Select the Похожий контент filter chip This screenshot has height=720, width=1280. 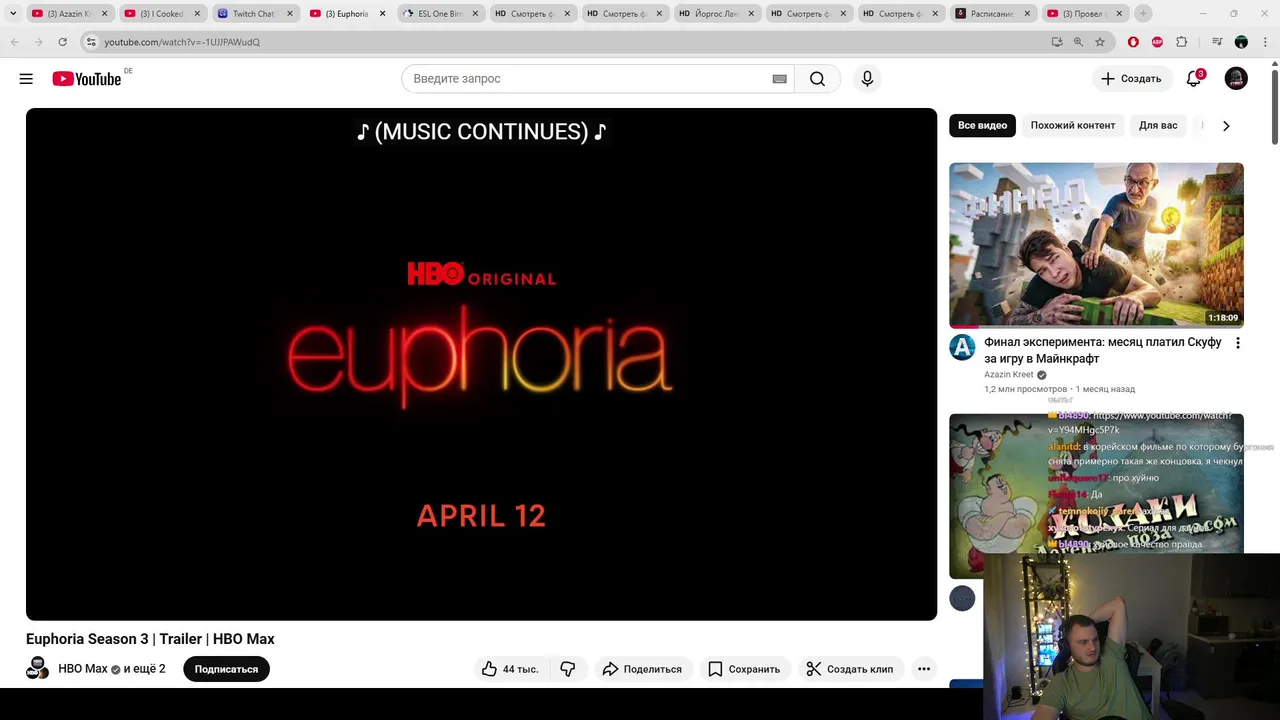tap(1072, 125)
